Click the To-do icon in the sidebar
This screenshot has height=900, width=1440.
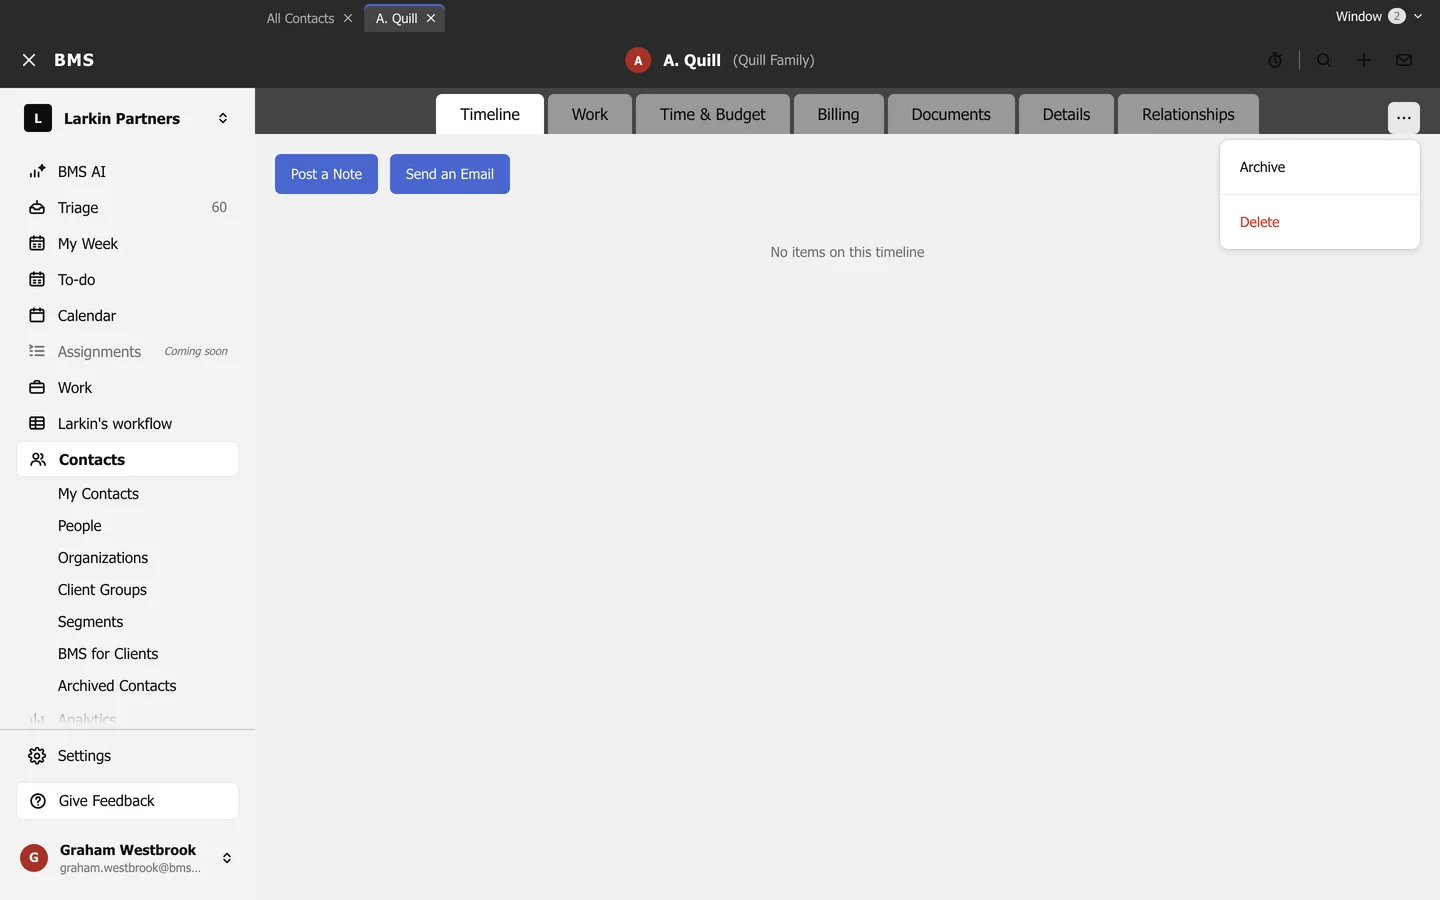coord(37,279)
